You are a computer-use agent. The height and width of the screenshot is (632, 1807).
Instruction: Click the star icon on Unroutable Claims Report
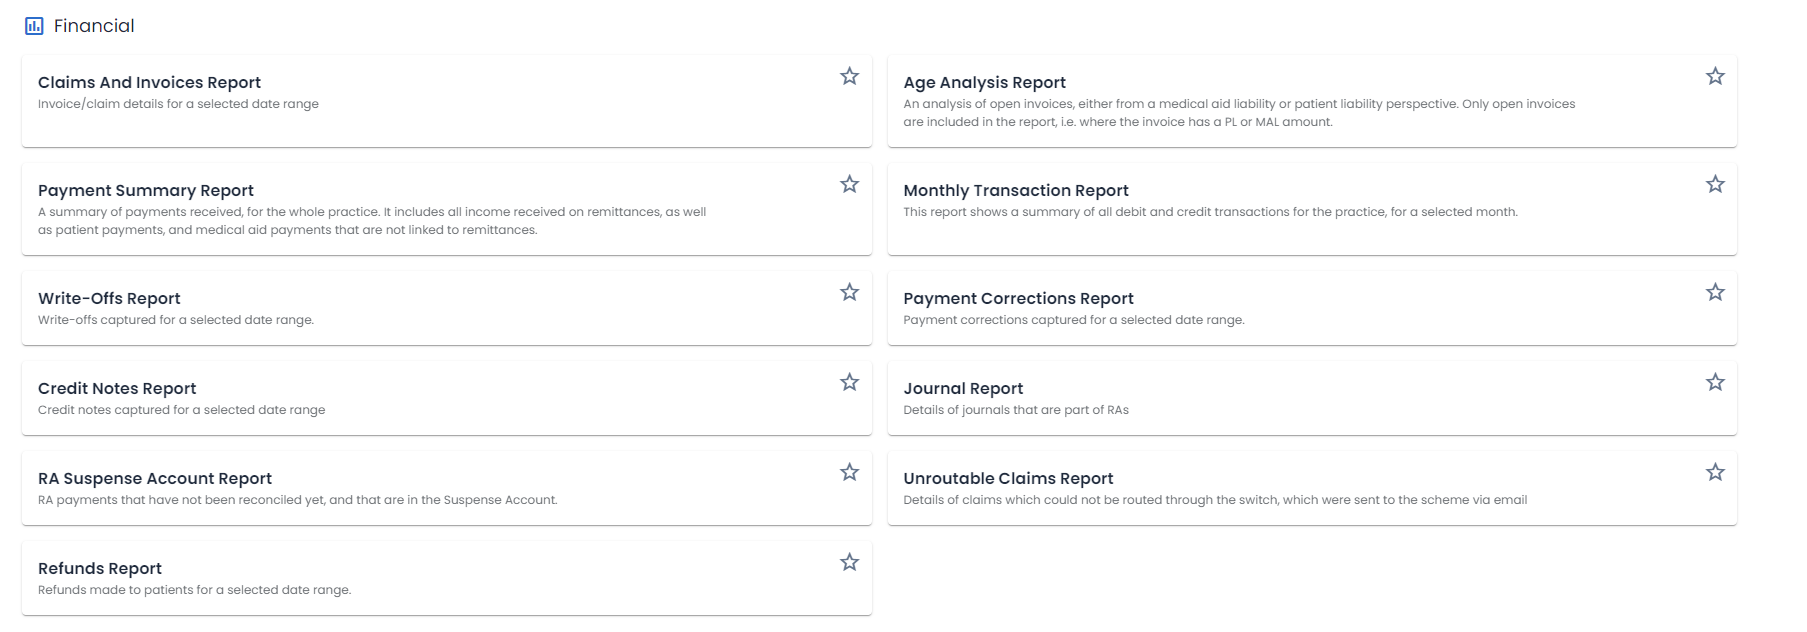click(x=1716, y=472)
